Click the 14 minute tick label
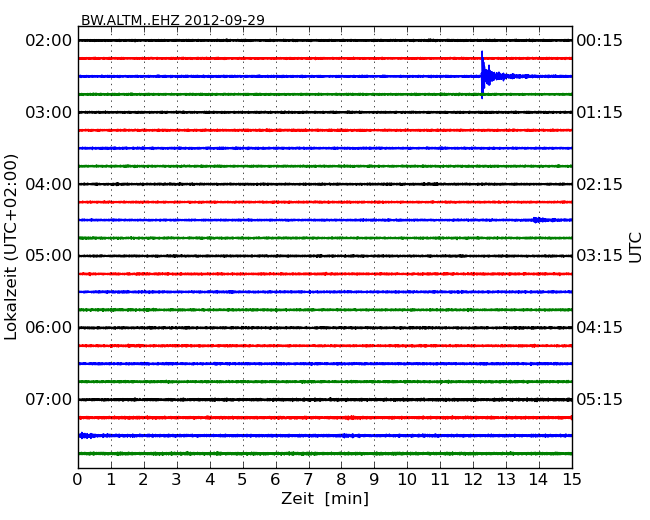The width and height of the screenshot is (650, 520). [539, 480]
